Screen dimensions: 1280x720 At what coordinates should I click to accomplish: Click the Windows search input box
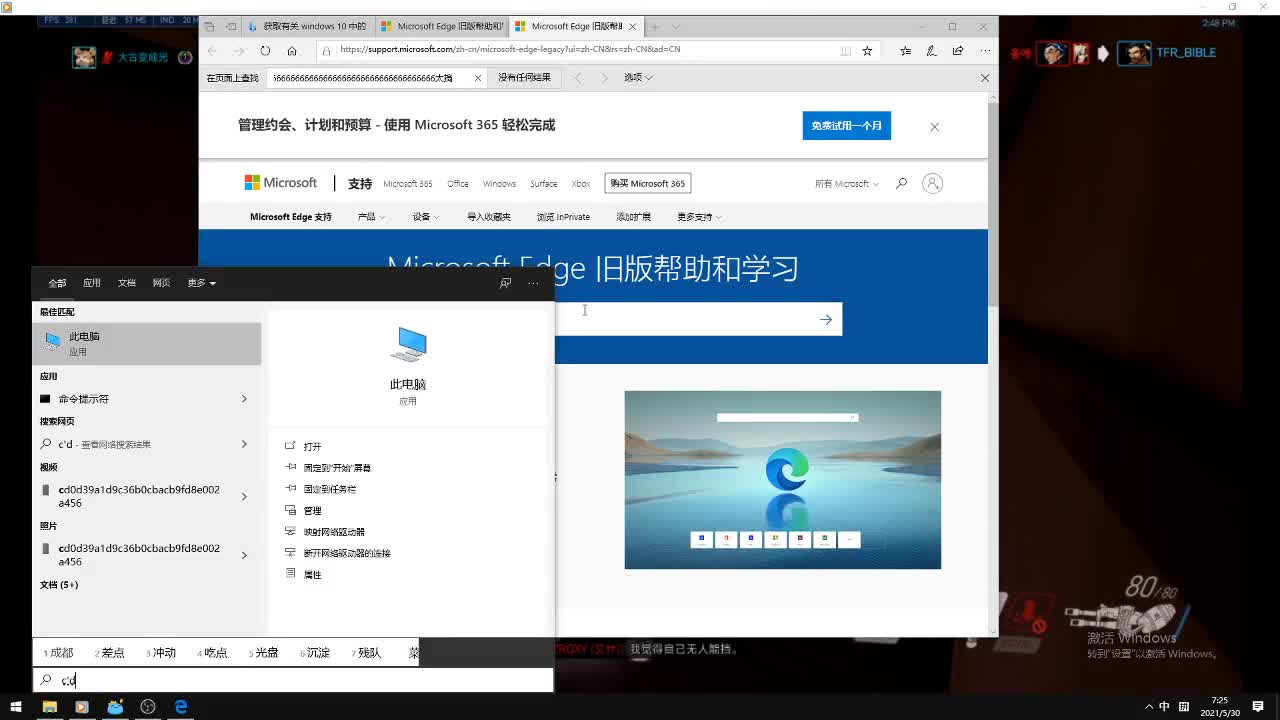tap(293, 680)
